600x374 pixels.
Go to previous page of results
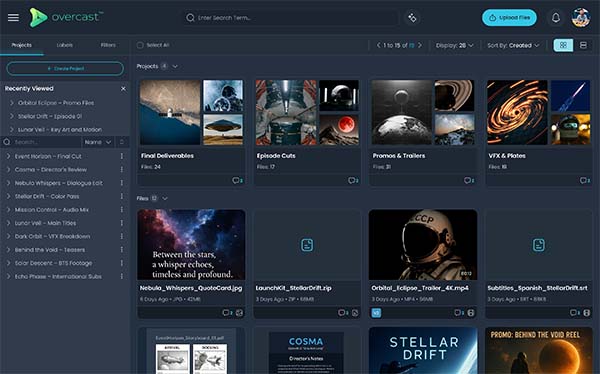[378, 45]
